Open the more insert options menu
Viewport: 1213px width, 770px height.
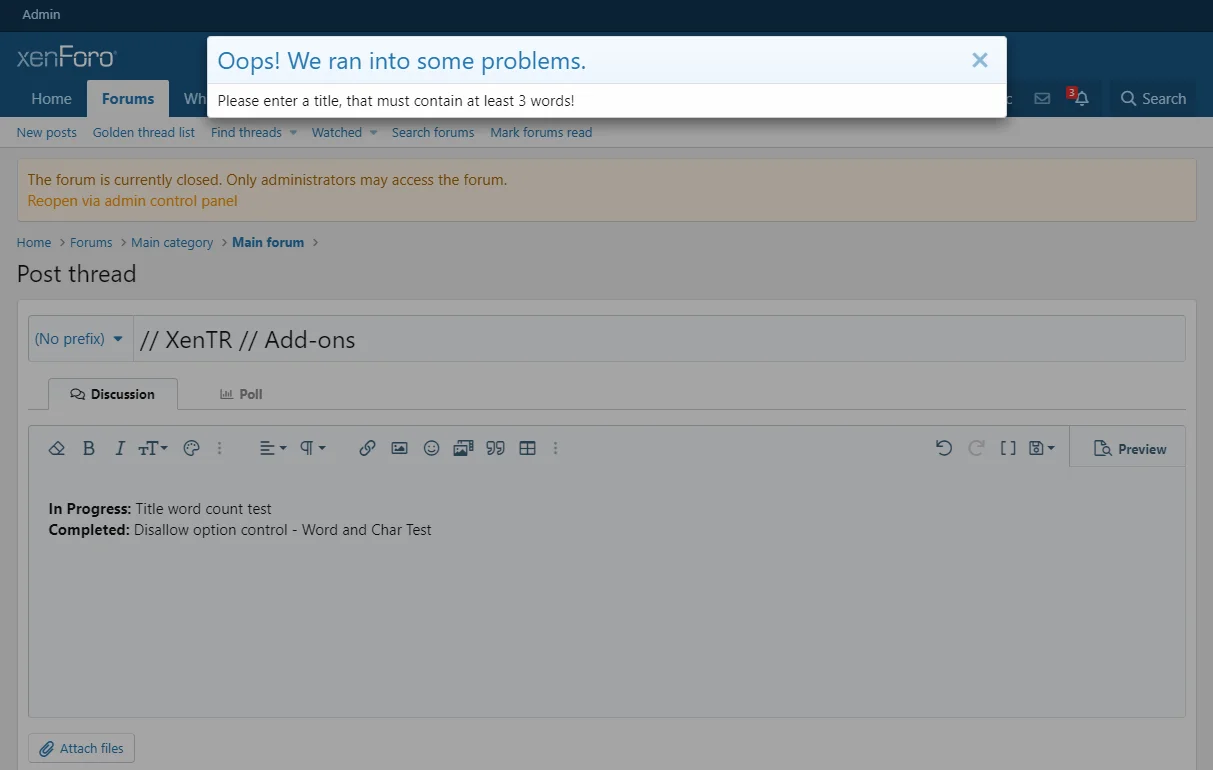coord(556,448)
